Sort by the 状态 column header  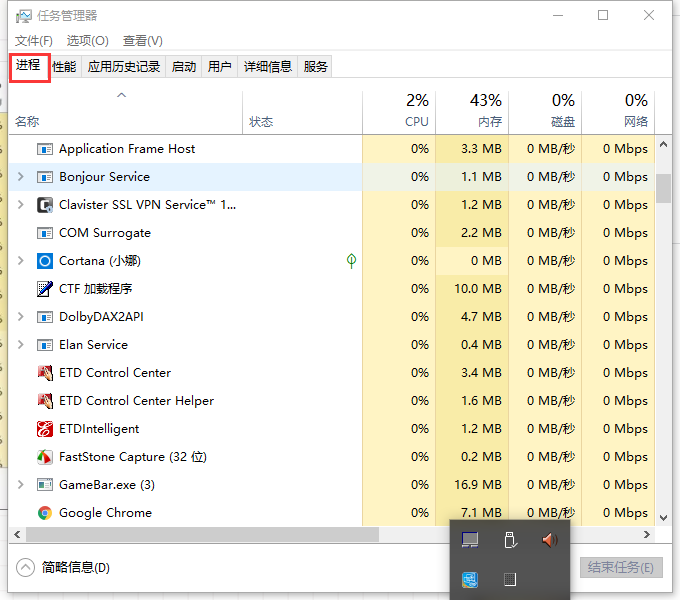pyautogui.click(x=302, y=113)
